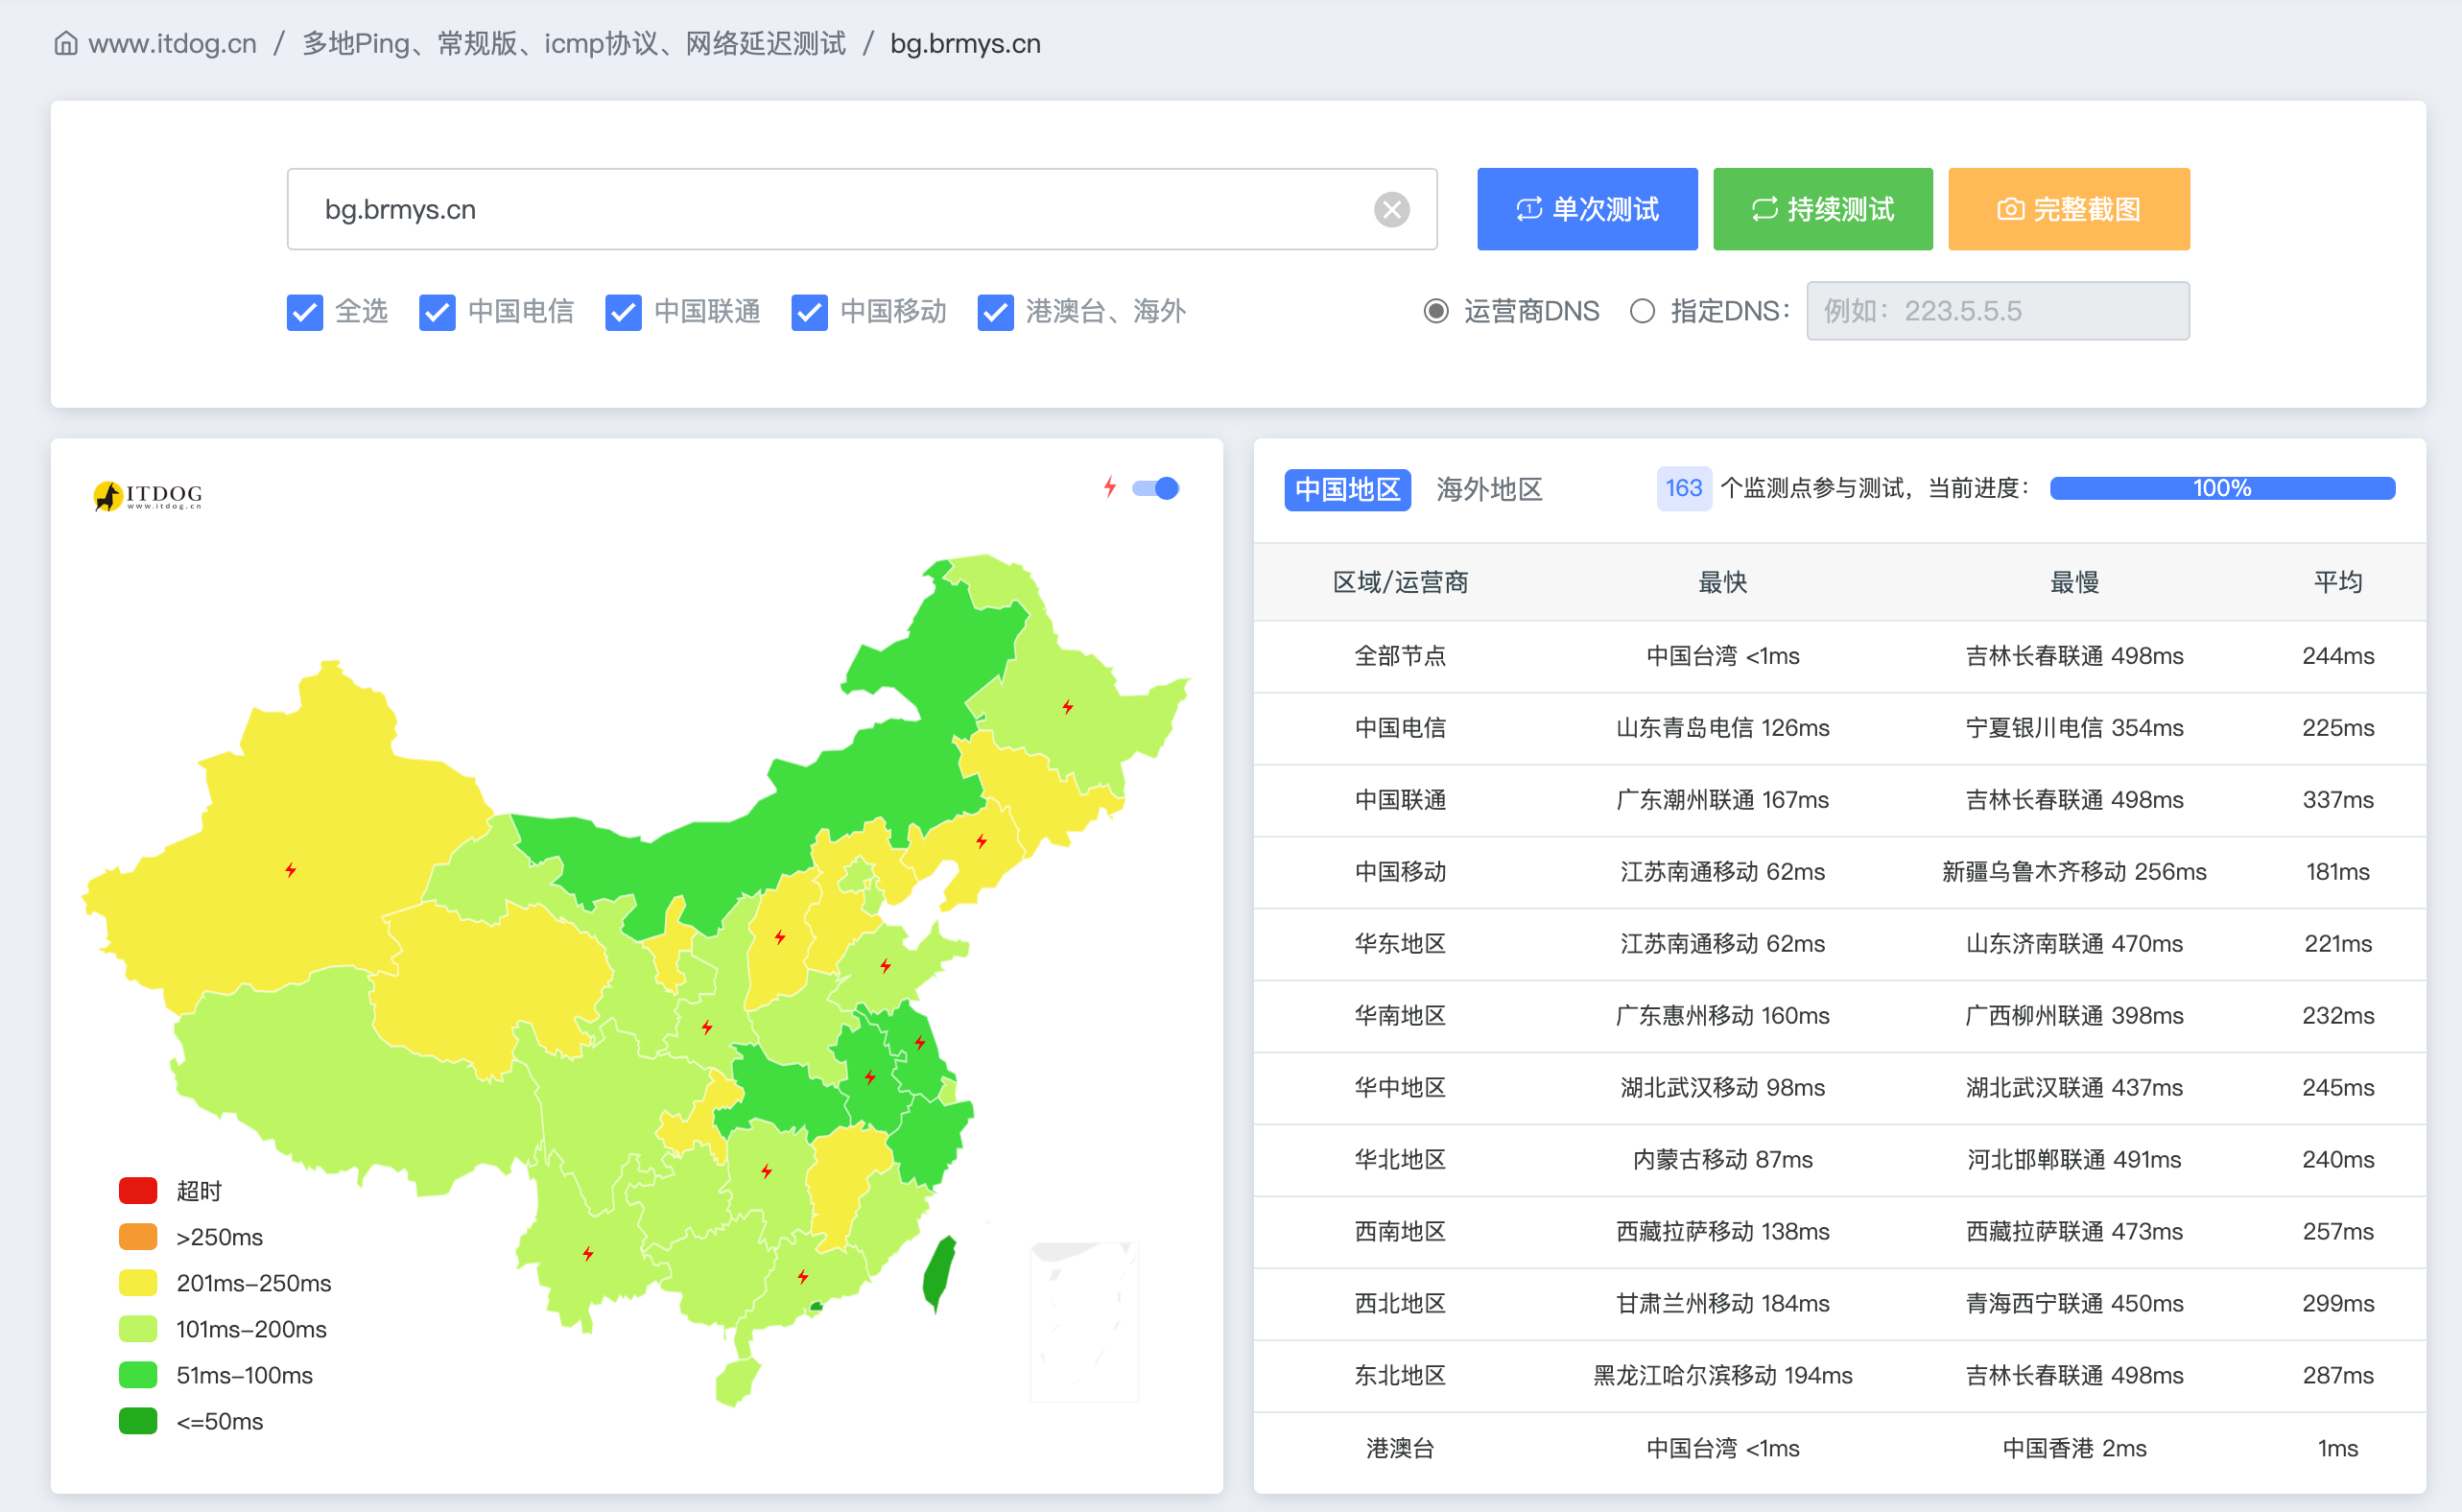Click the yellow 201ms–250ms legend swatch

(x=138, y=1283)
